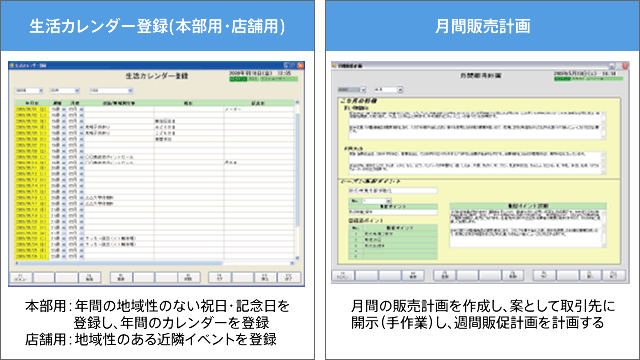Click the first text area under 今月の目標
640x360 pixels.
click(x=477, y=125)
